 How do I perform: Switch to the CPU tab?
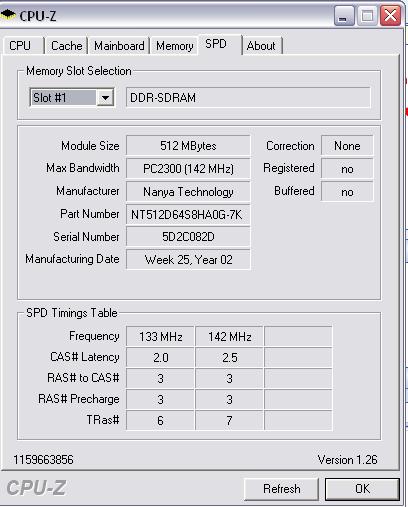point(24,46)
